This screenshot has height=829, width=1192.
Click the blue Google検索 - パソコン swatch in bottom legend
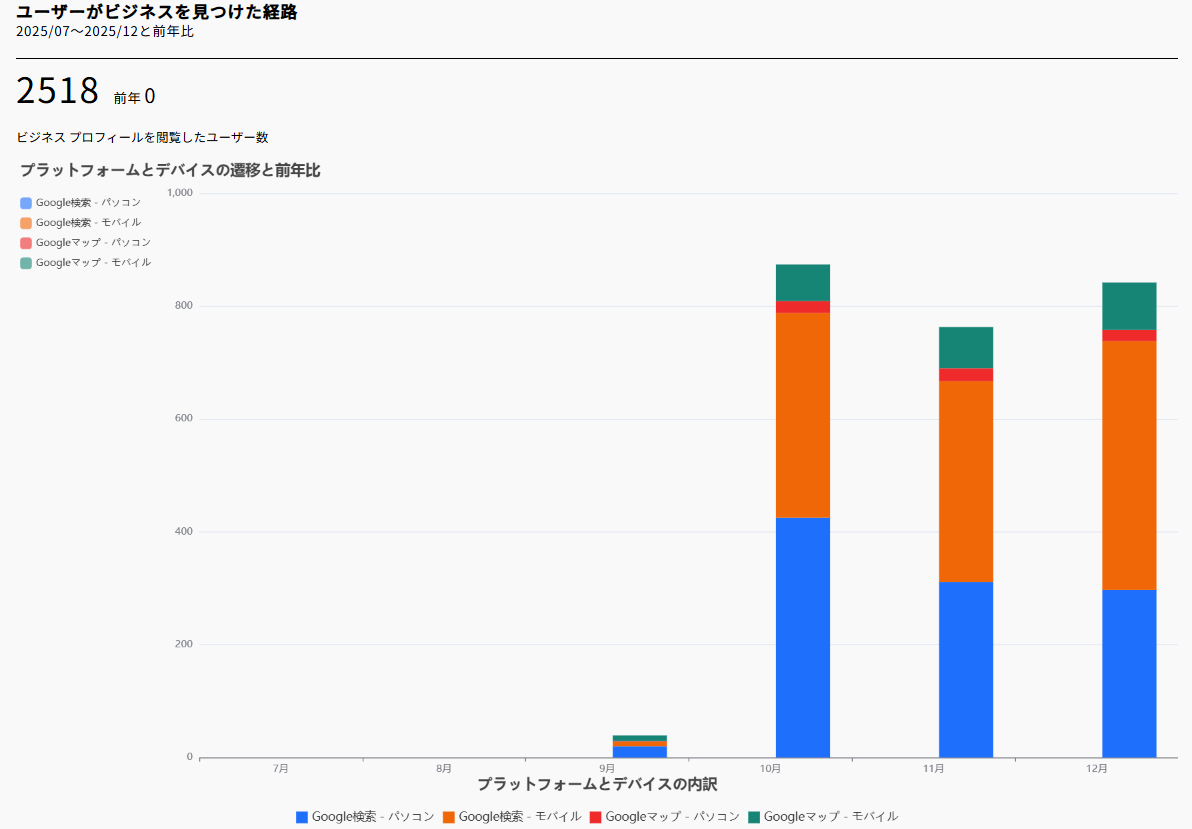coord(302,817)
